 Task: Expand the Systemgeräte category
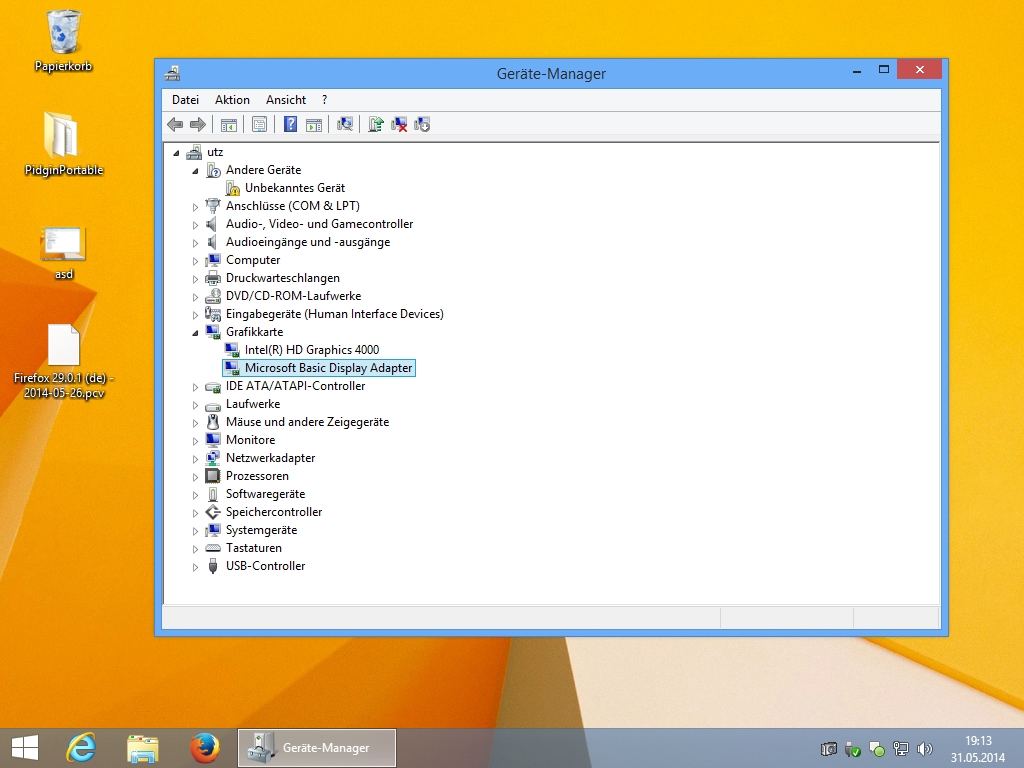pyautogui.click(x=195, y=531)
